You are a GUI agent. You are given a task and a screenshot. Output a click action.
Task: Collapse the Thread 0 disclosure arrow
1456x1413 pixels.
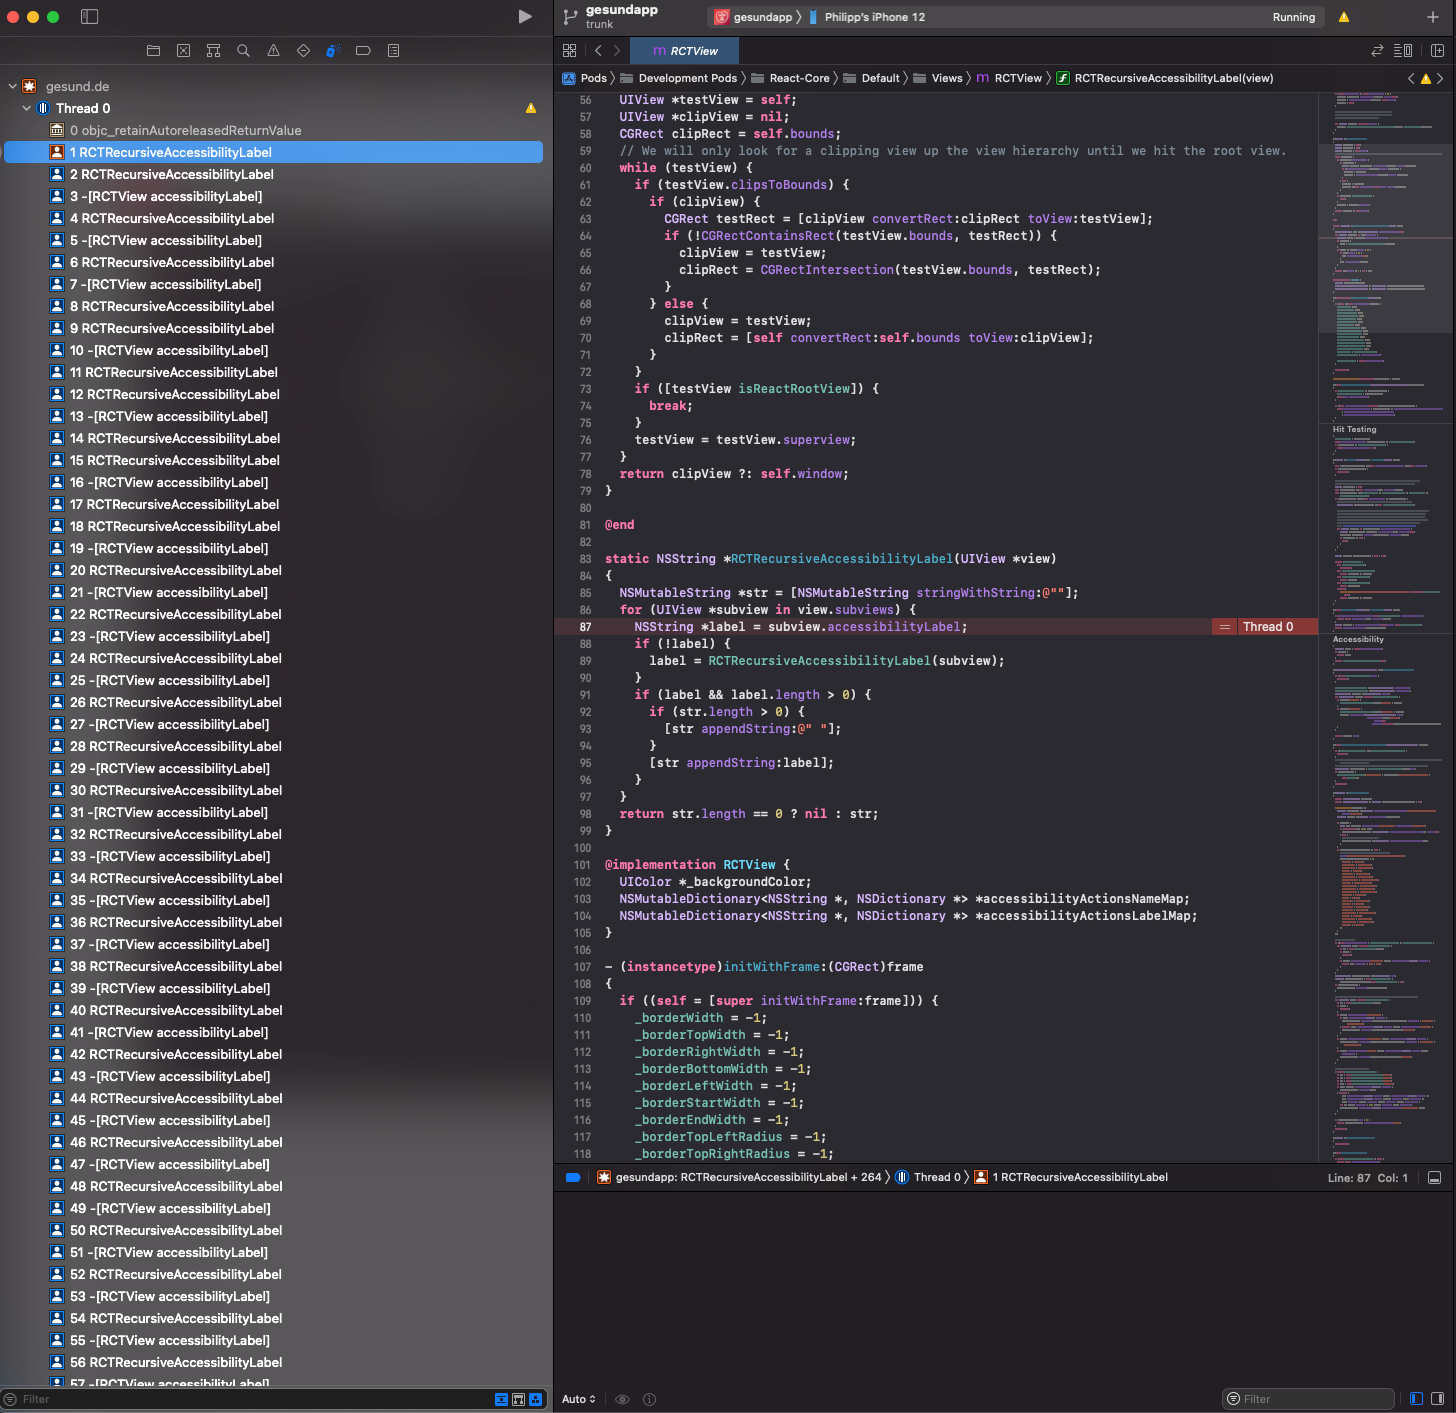pyautogui.click(x=26, y=108)
